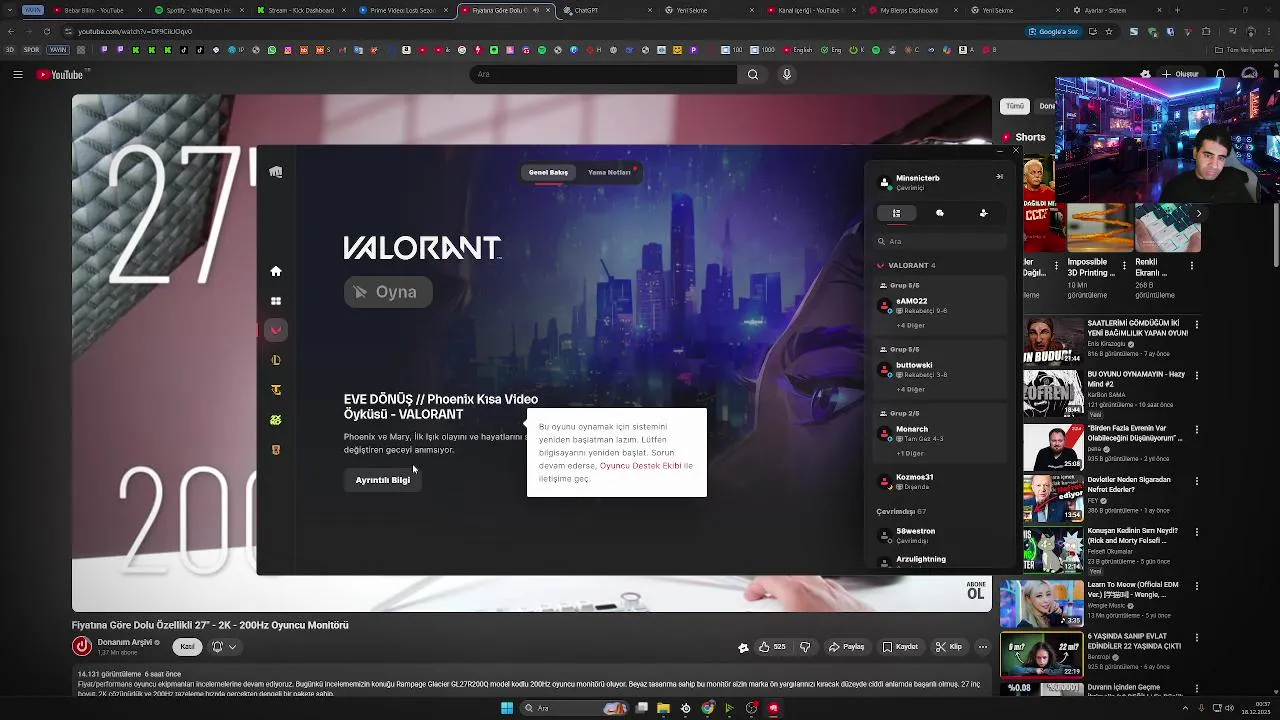
Task: Click the Riot fist logo in the client
Action: click(276, 172)
